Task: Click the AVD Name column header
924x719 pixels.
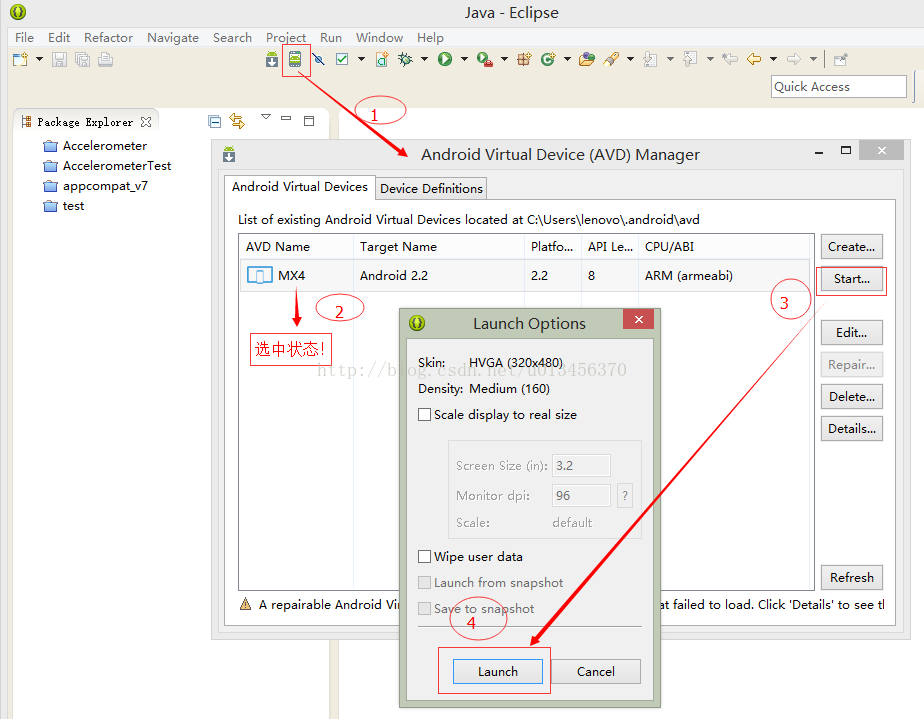Action: coord(296,247)
